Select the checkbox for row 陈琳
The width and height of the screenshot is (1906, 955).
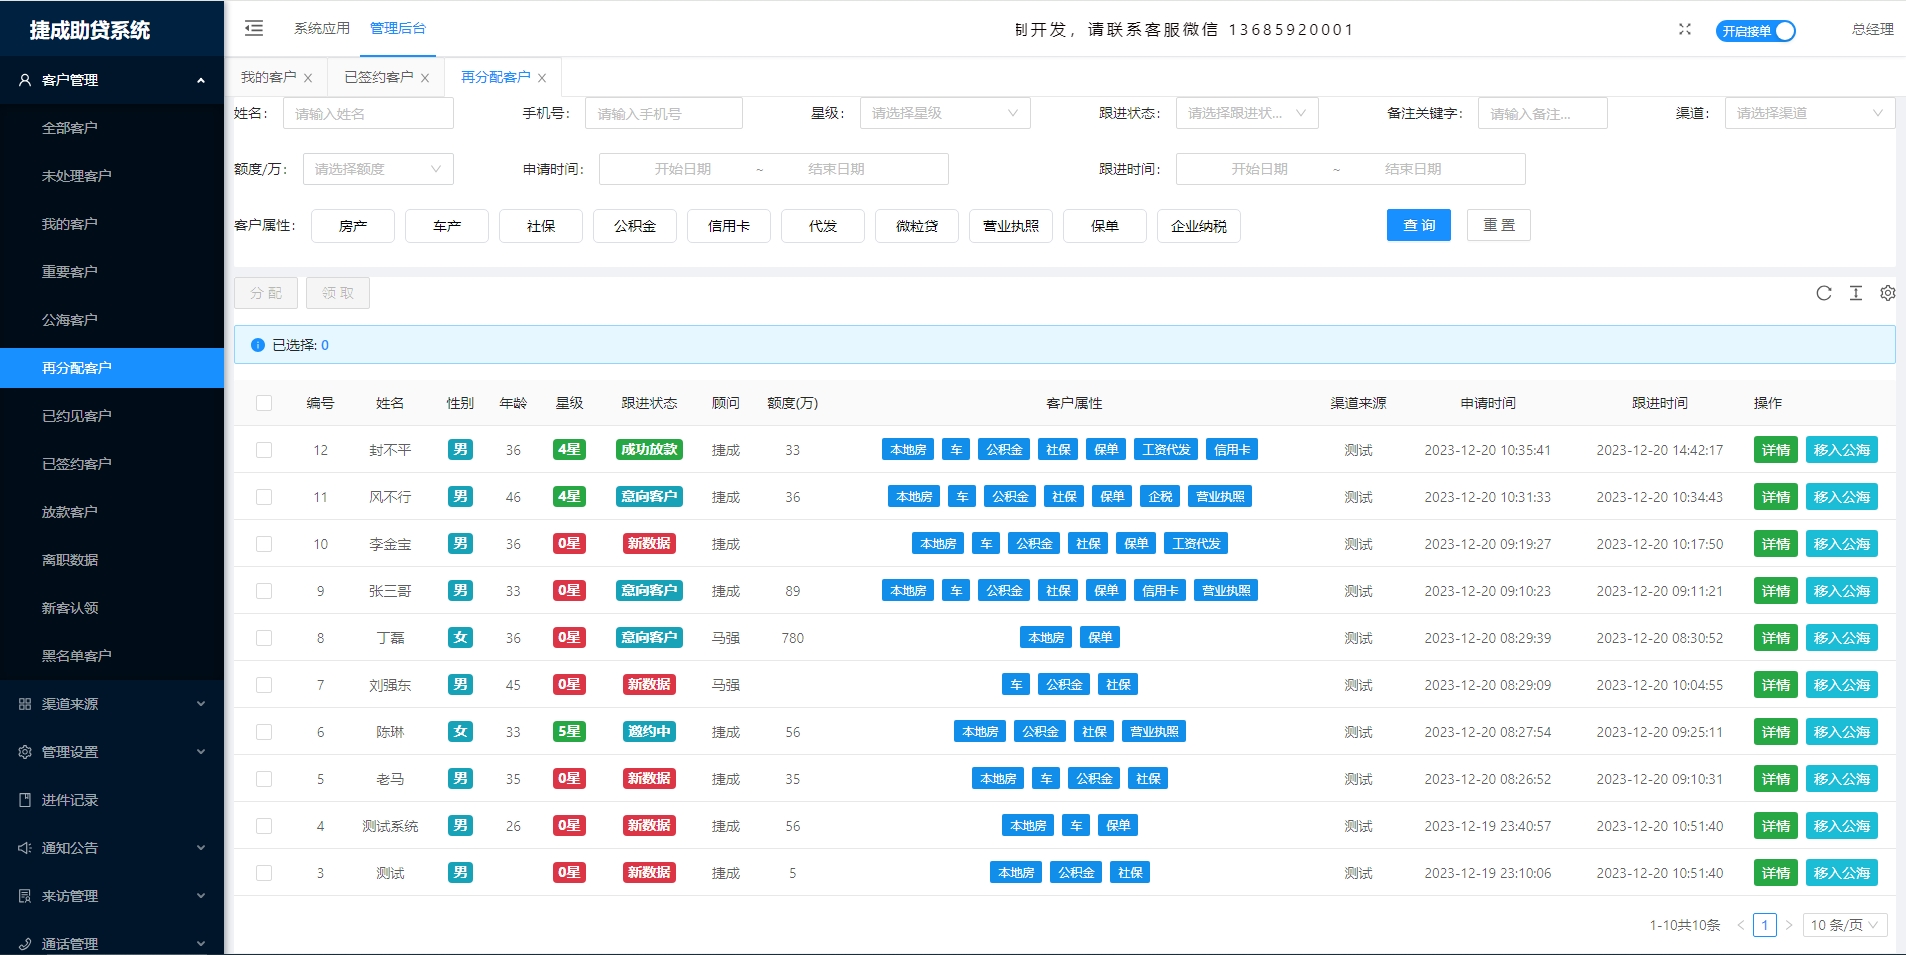(x=264, y=732)
